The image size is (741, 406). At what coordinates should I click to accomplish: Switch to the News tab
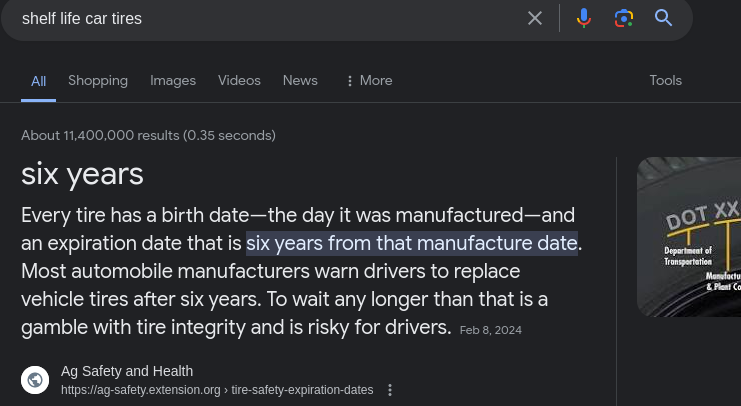click(x=300, y=80)
